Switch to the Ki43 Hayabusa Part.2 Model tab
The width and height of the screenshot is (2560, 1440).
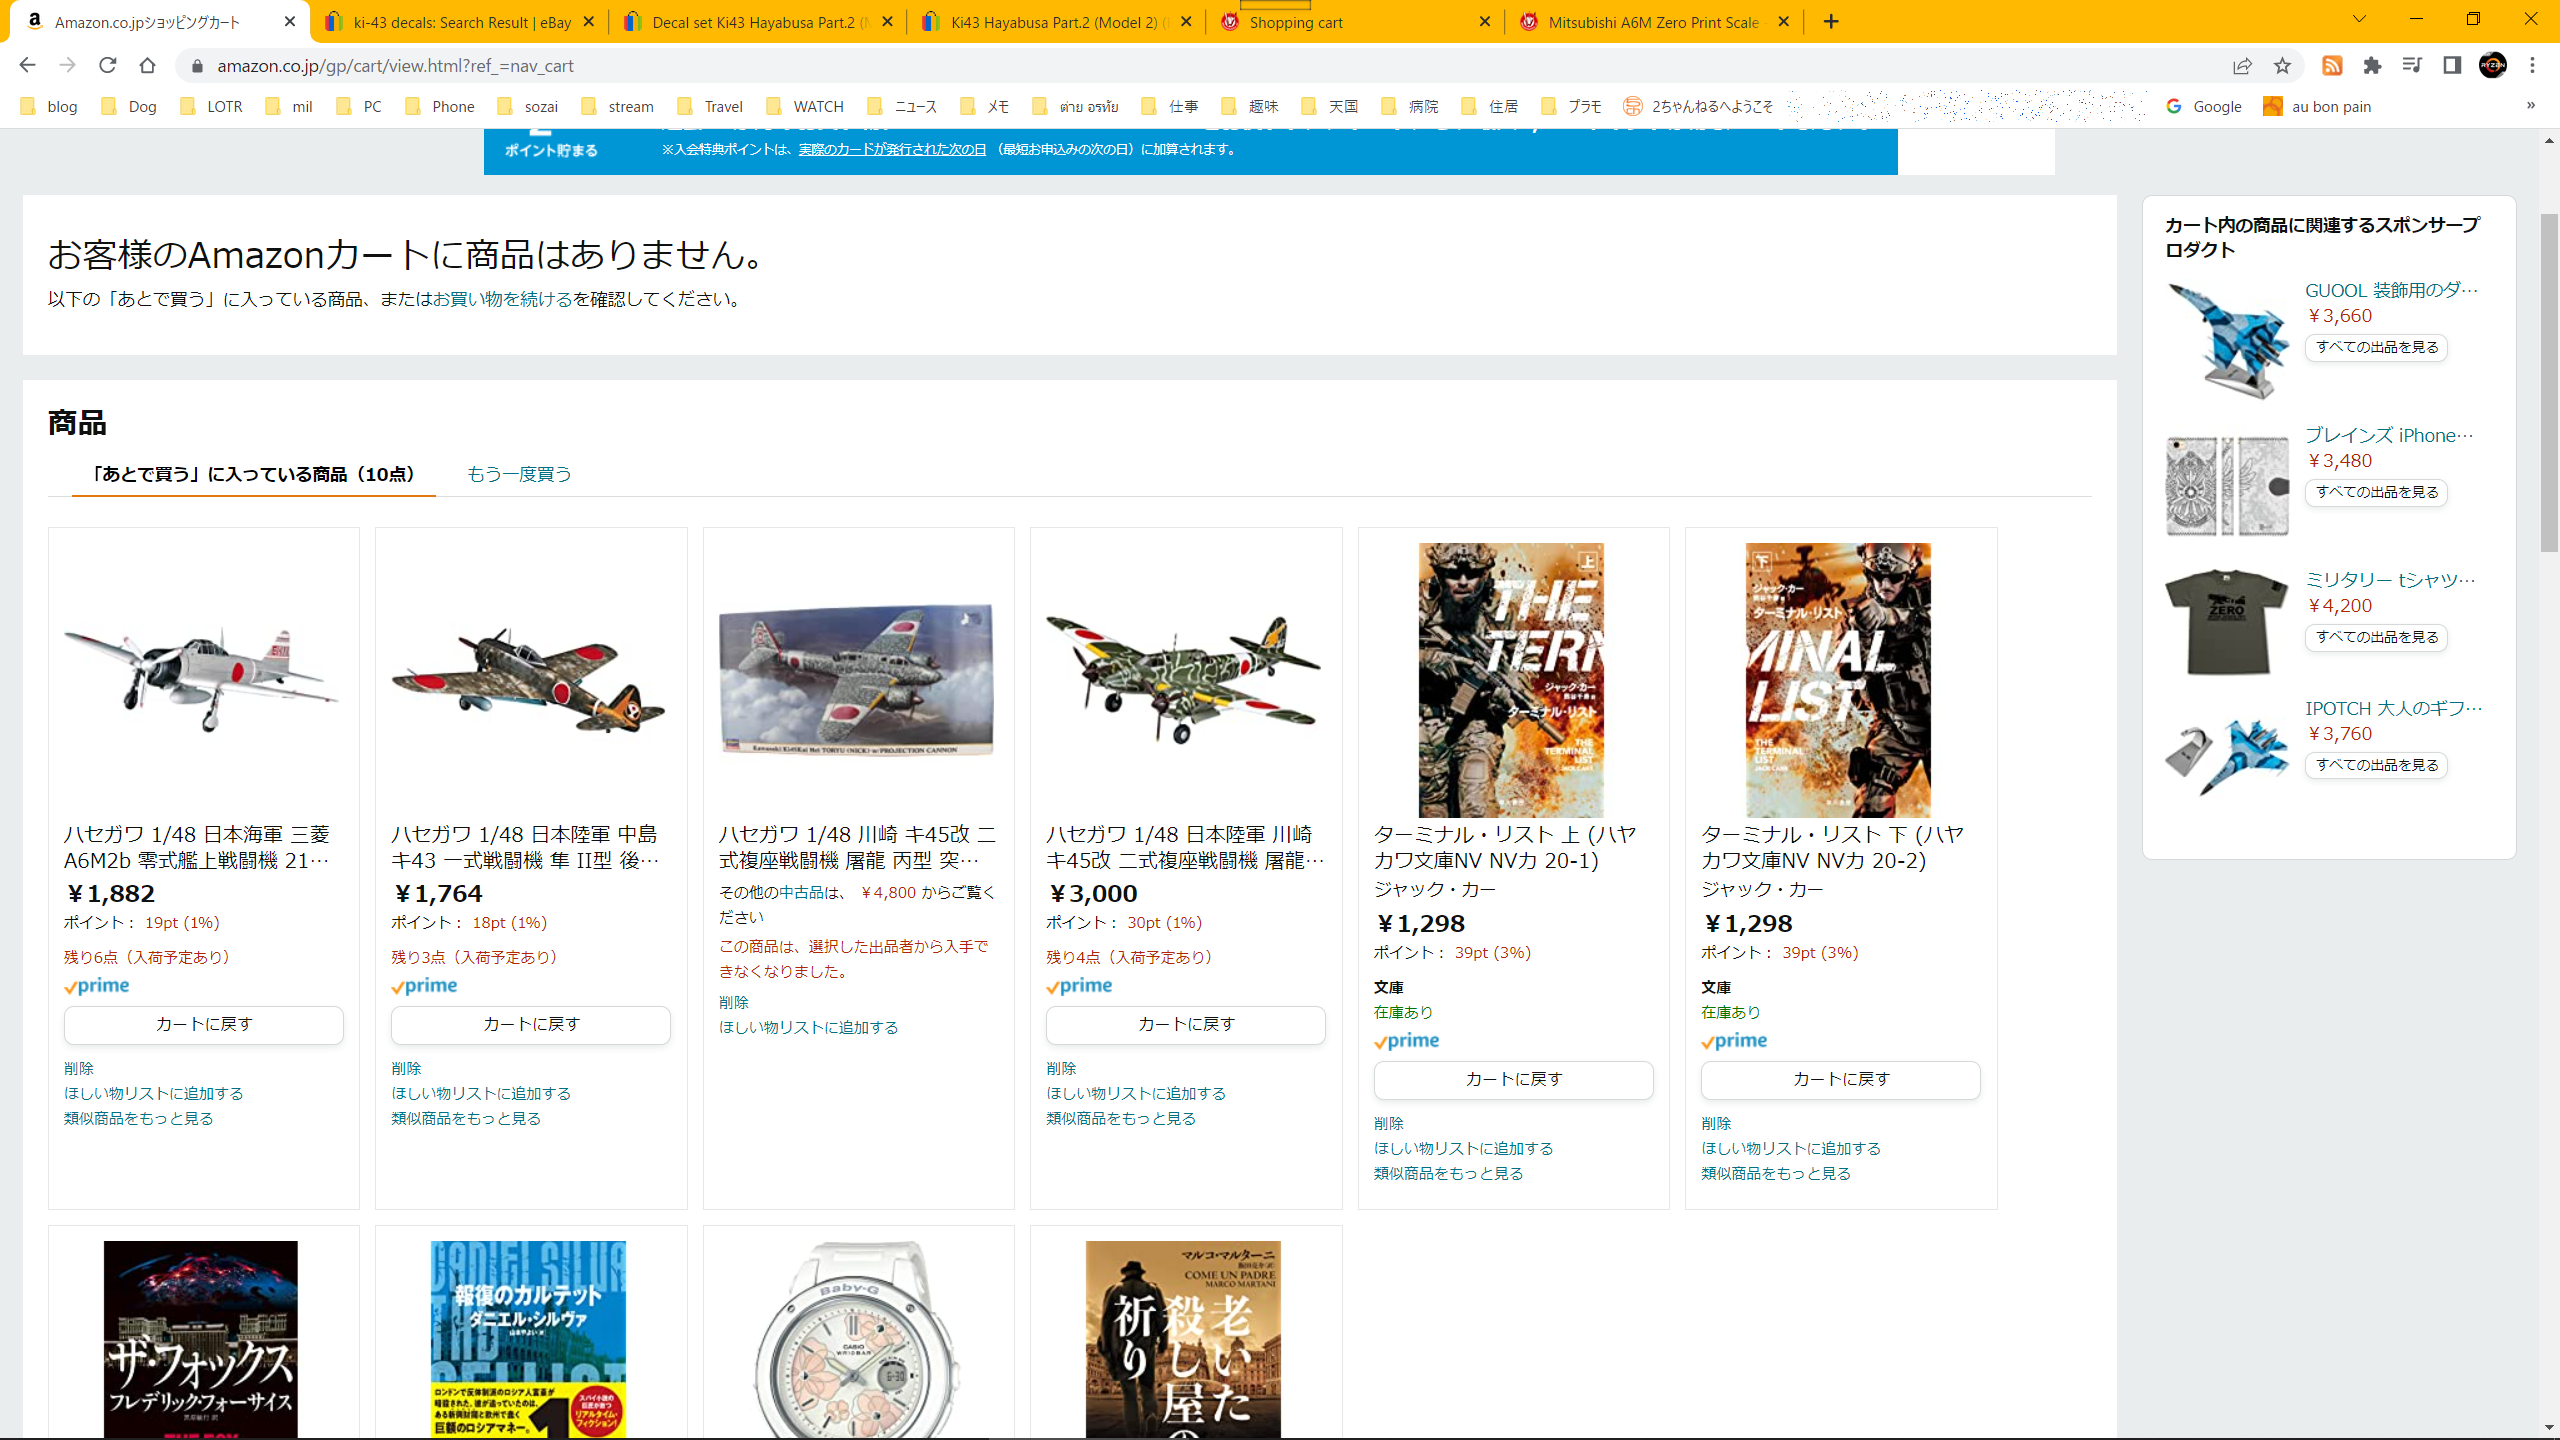[x=1057, y=21]
